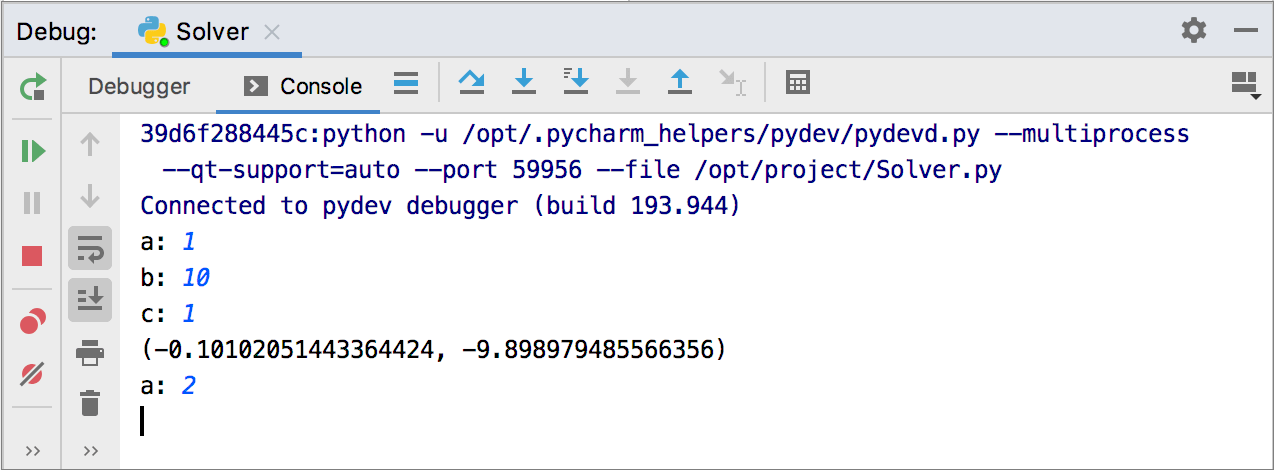
Task: Click Step Into My Code button
Action: (575, 82)
